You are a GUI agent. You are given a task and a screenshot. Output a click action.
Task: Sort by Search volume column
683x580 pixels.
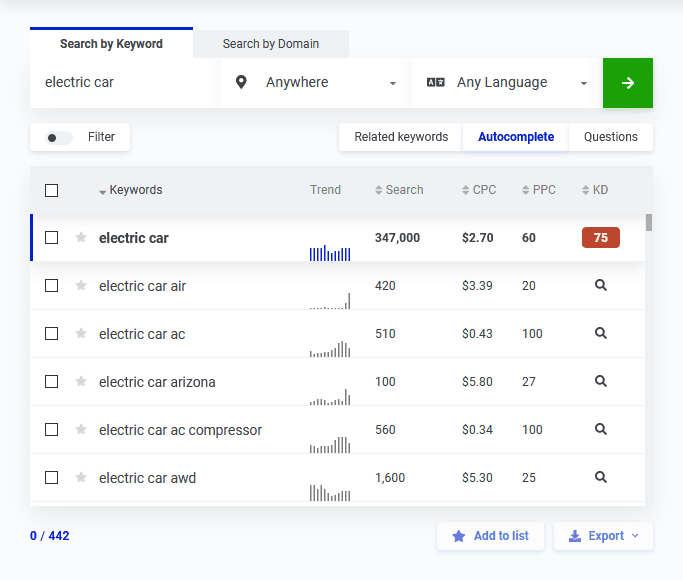pyautogui.click(x=399, y=190)
